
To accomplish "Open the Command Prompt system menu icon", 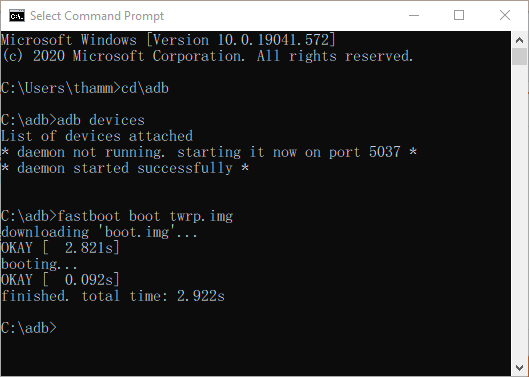I will tap(17, 16).
